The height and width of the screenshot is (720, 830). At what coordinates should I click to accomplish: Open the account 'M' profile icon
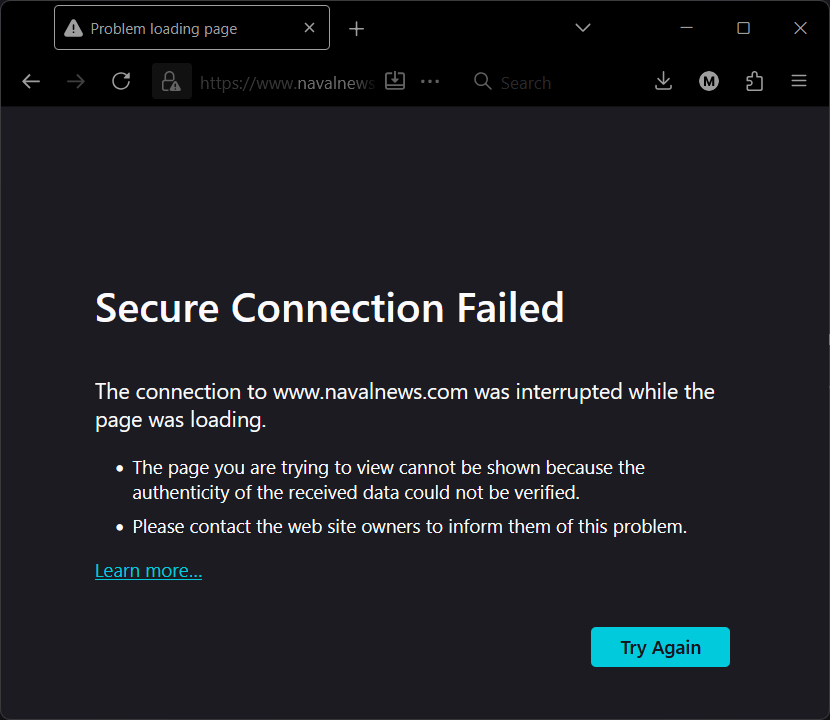coord(709,82)
